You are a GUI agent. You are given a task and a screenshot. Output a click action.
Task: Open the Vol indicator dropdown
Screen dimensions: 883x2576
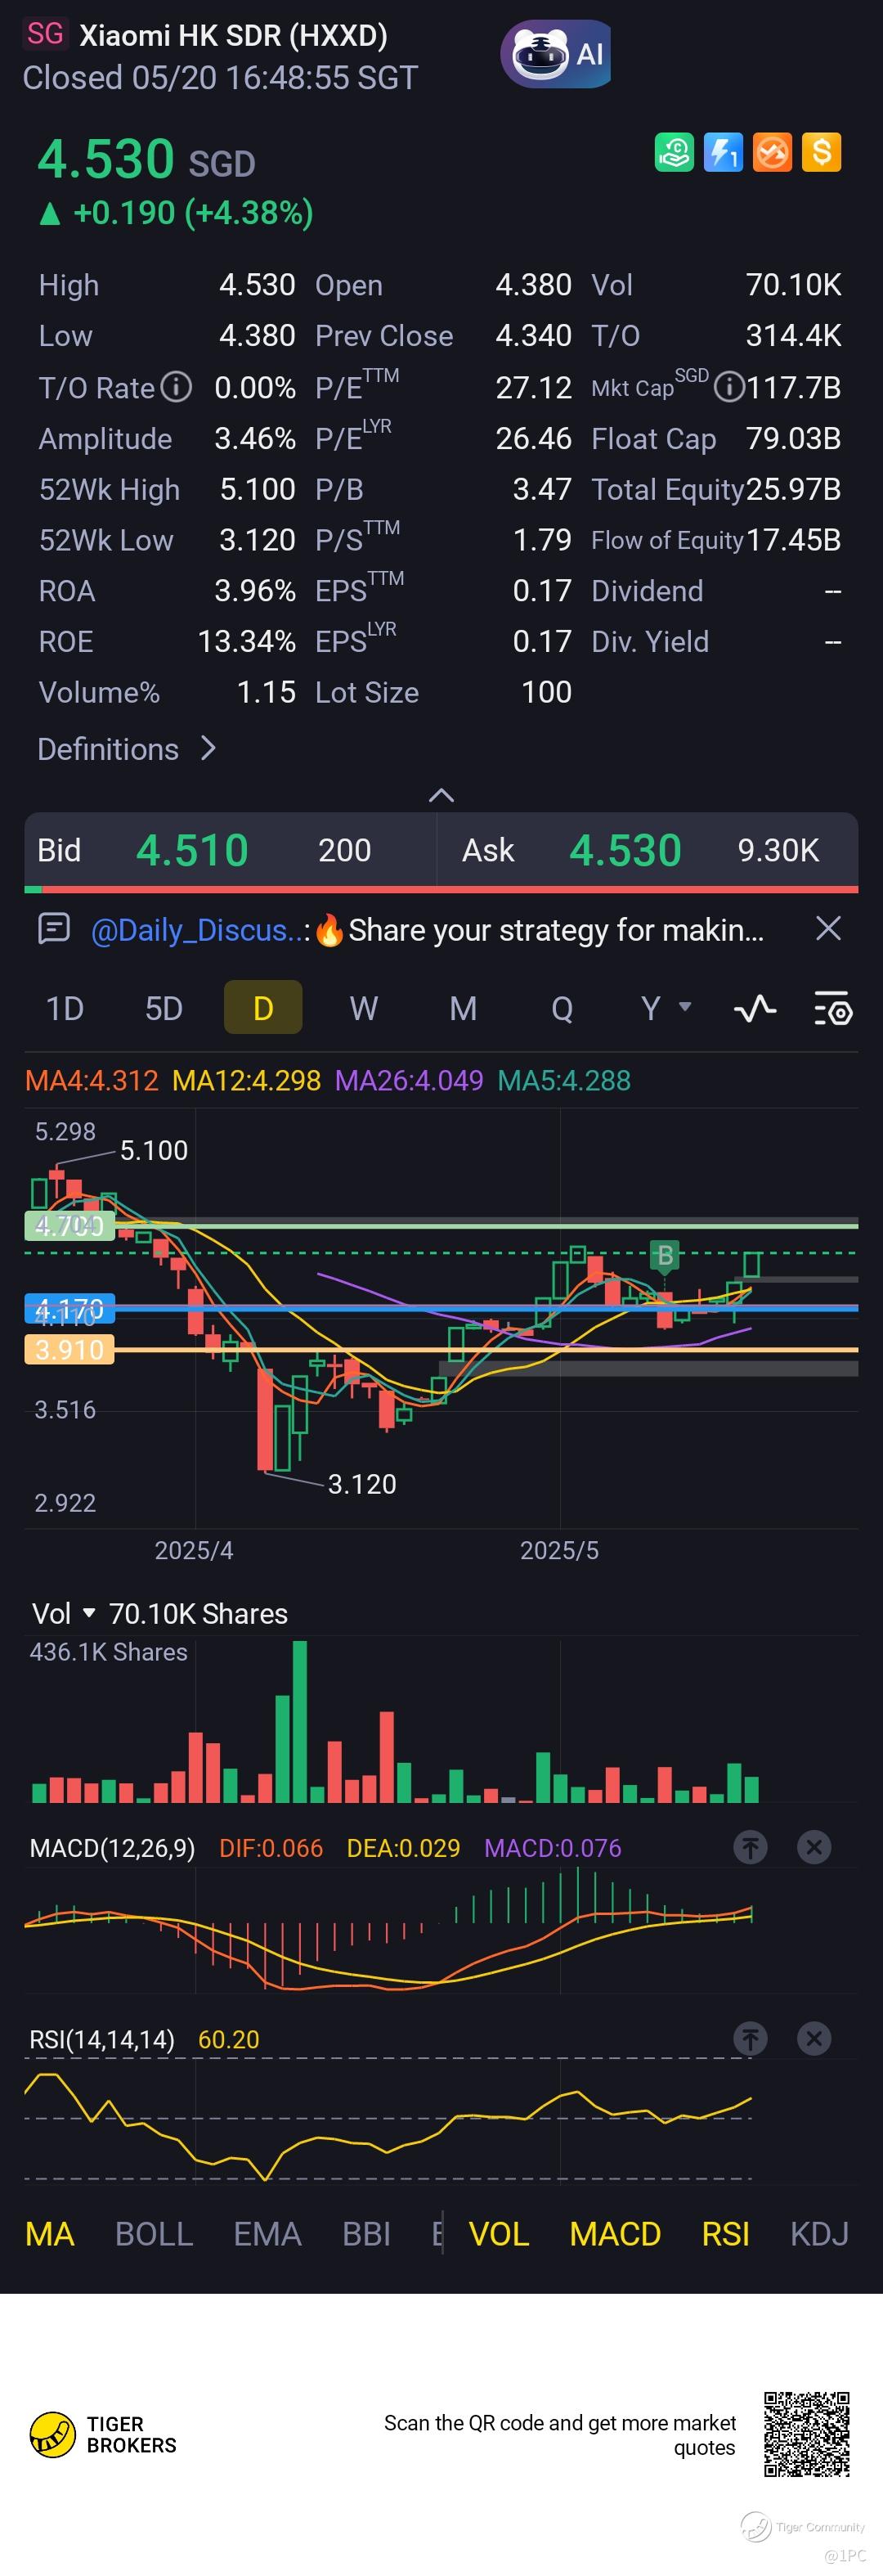pyautogui.click(x=63, y=1613)
